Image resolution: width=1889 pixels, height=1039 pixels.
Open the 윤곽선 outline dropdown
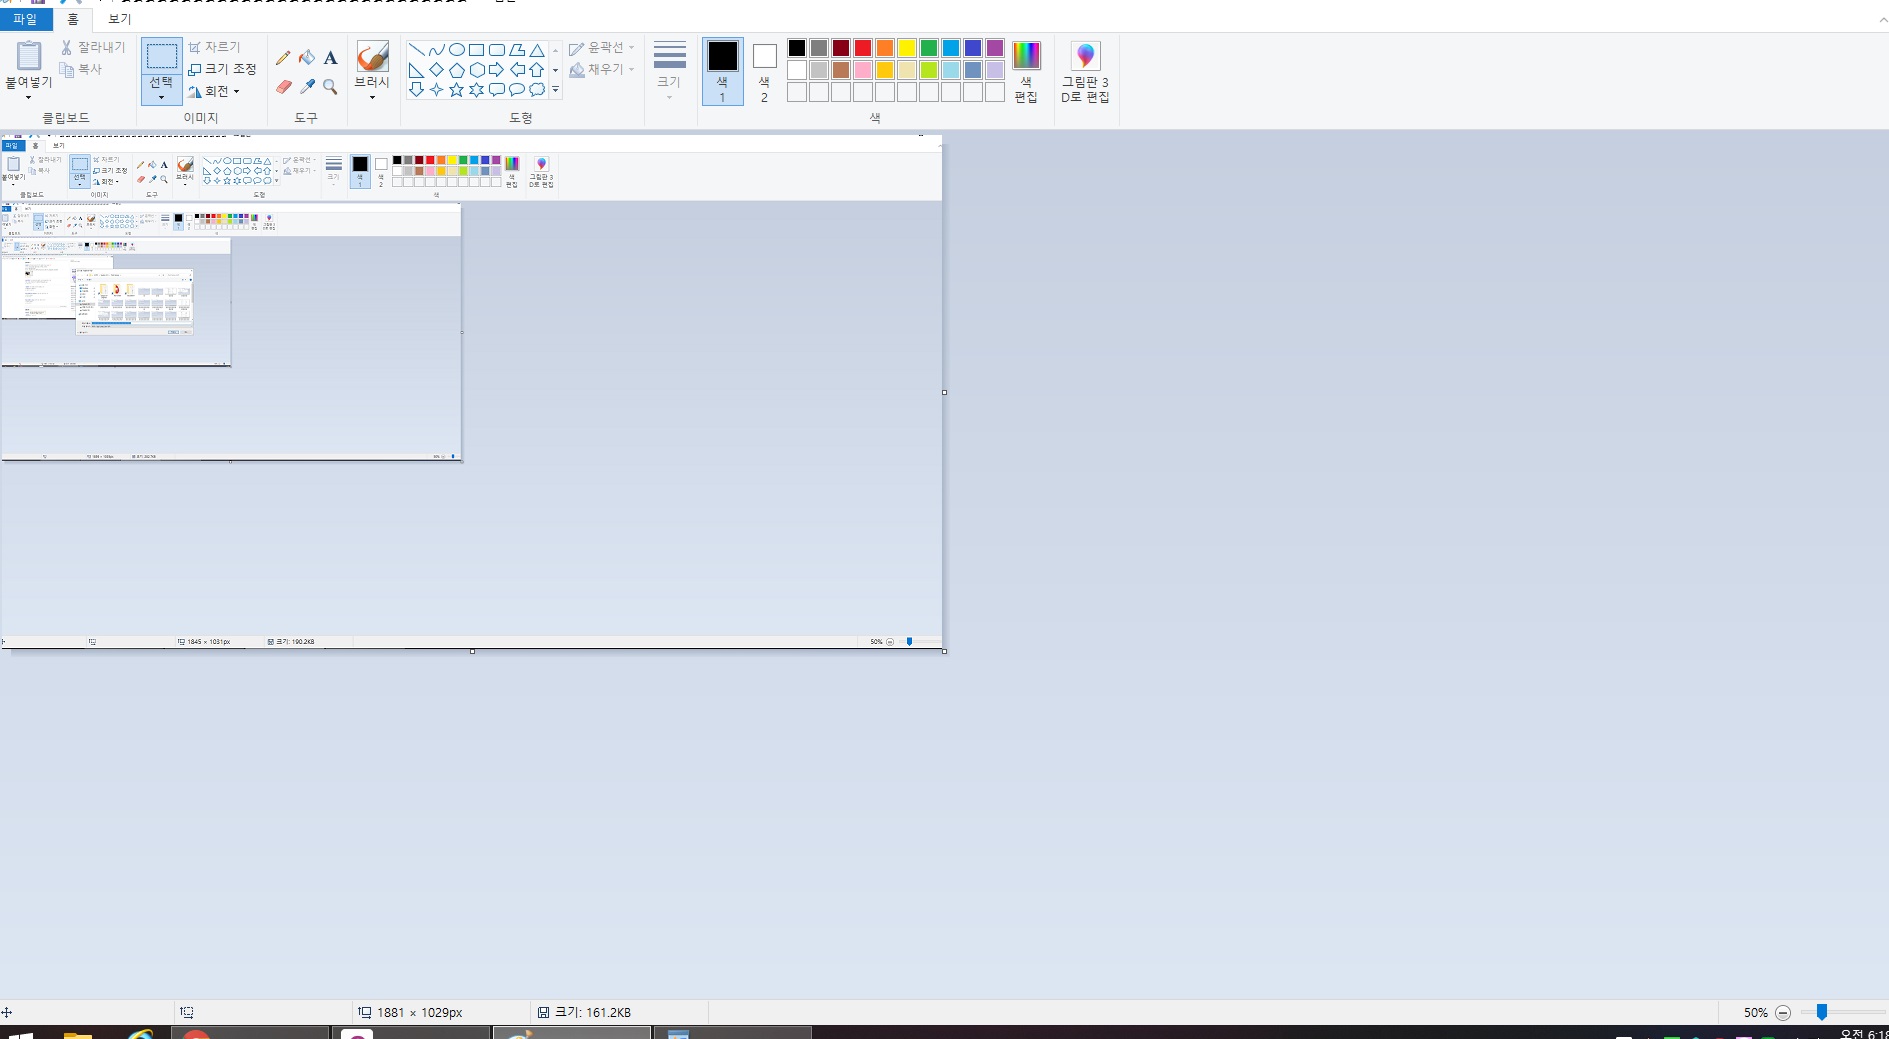coord(602,48)
